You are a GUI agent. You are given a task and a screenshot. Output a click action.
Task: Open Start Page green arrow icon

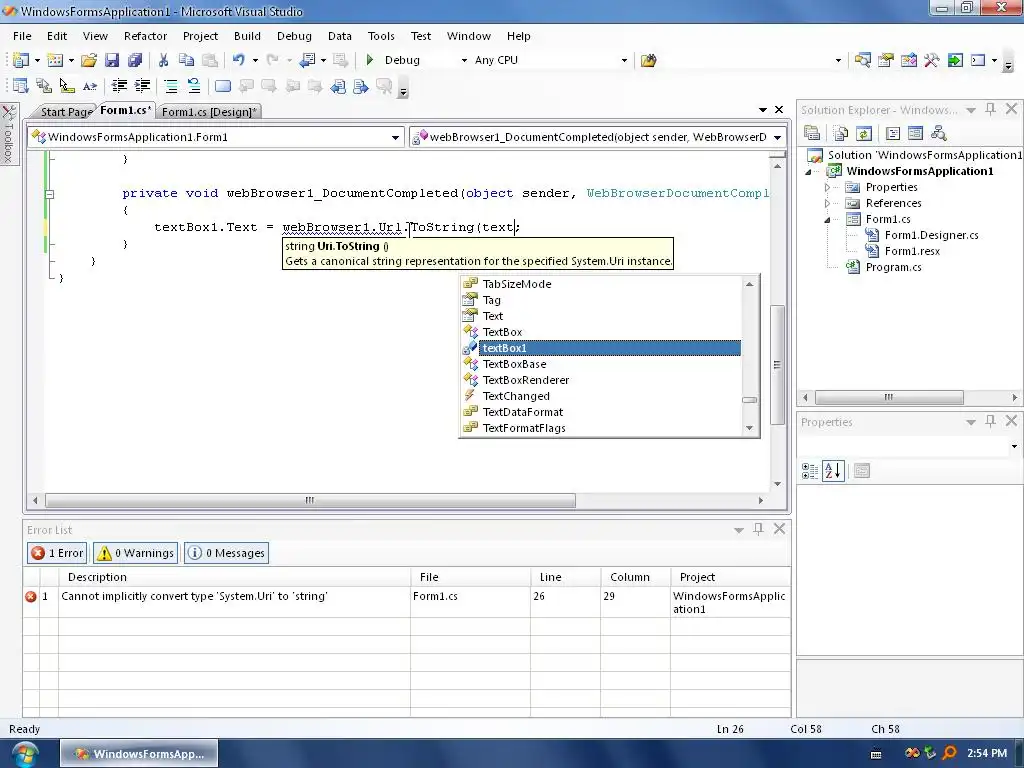955,60
